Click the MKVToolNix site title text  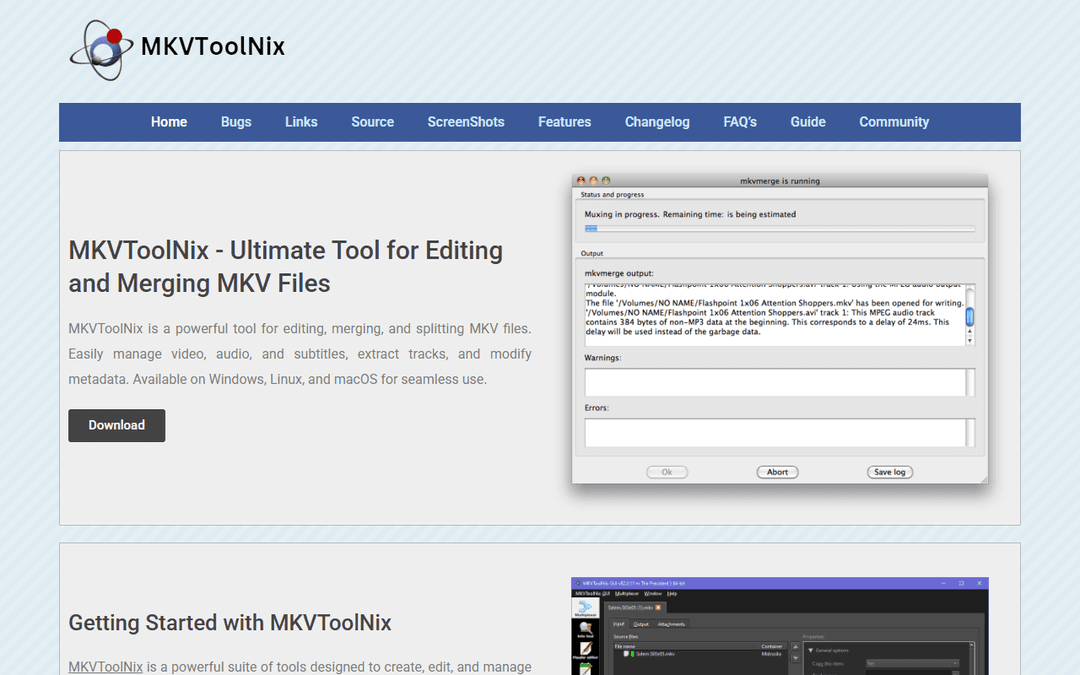(x=213, y=46)
